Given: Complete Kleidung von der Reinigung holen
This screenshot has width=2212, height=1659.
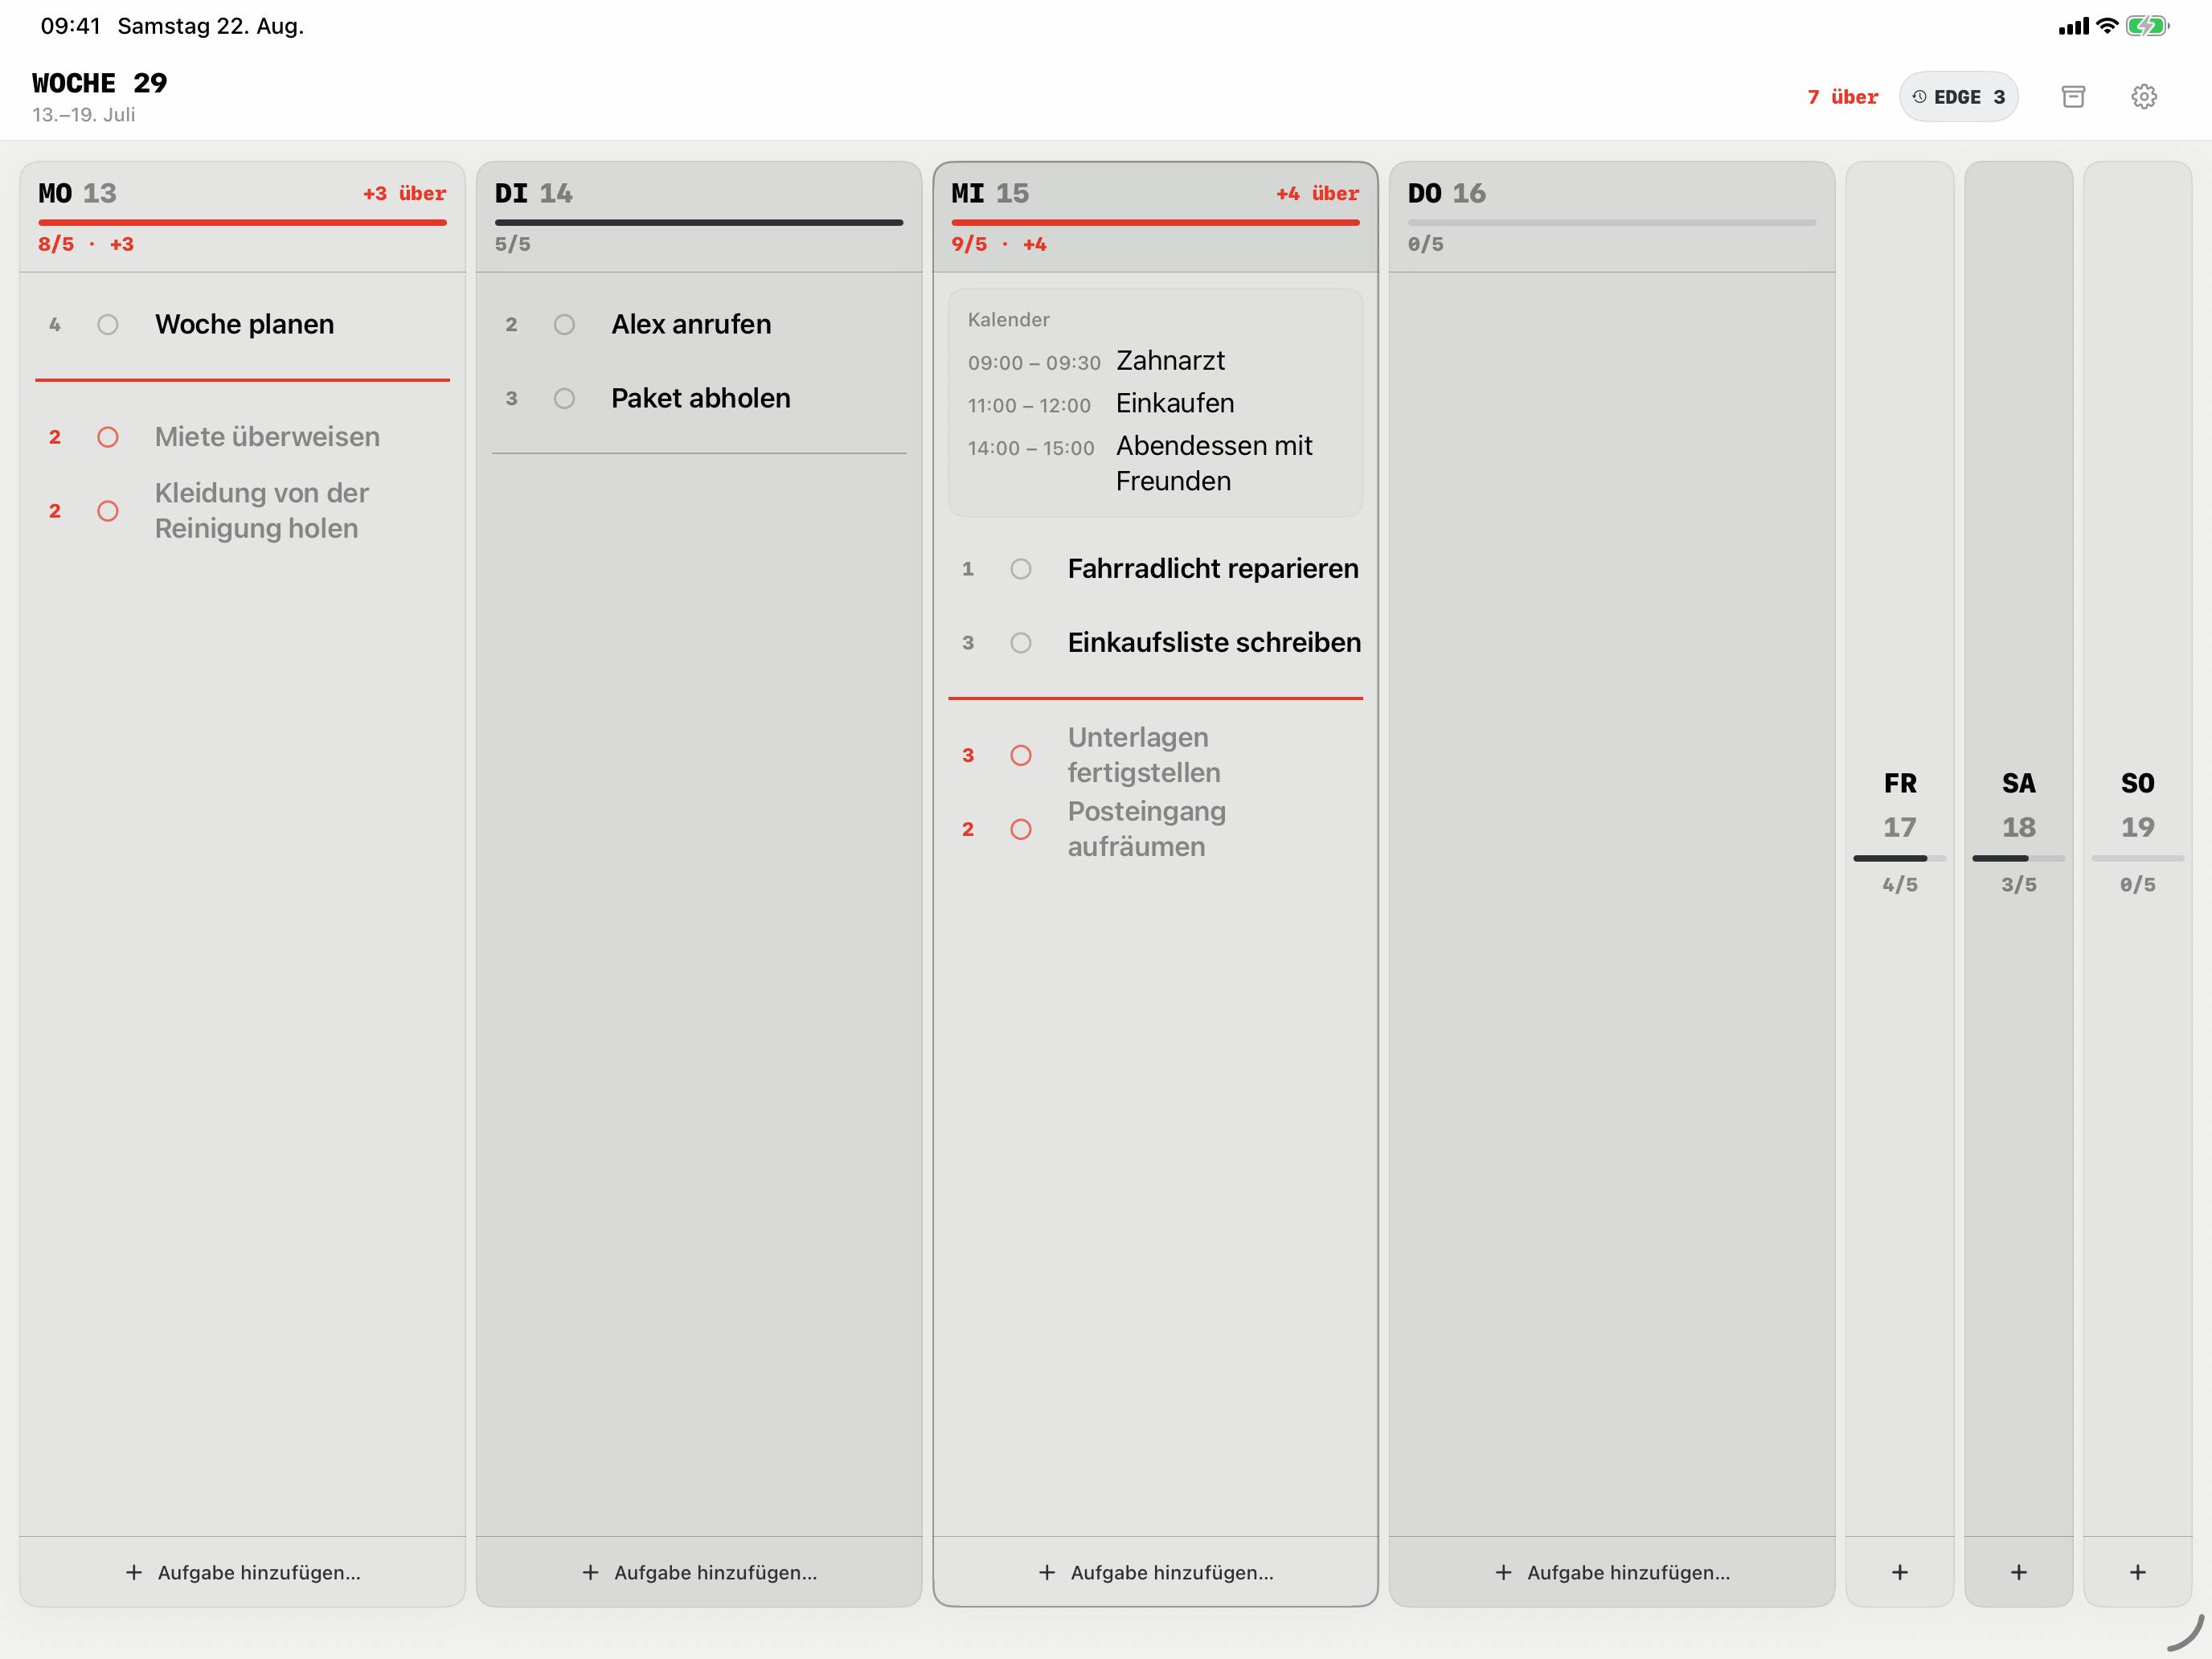Looking at the screenshot, I should pyautogui.click(x=108, y=511).
